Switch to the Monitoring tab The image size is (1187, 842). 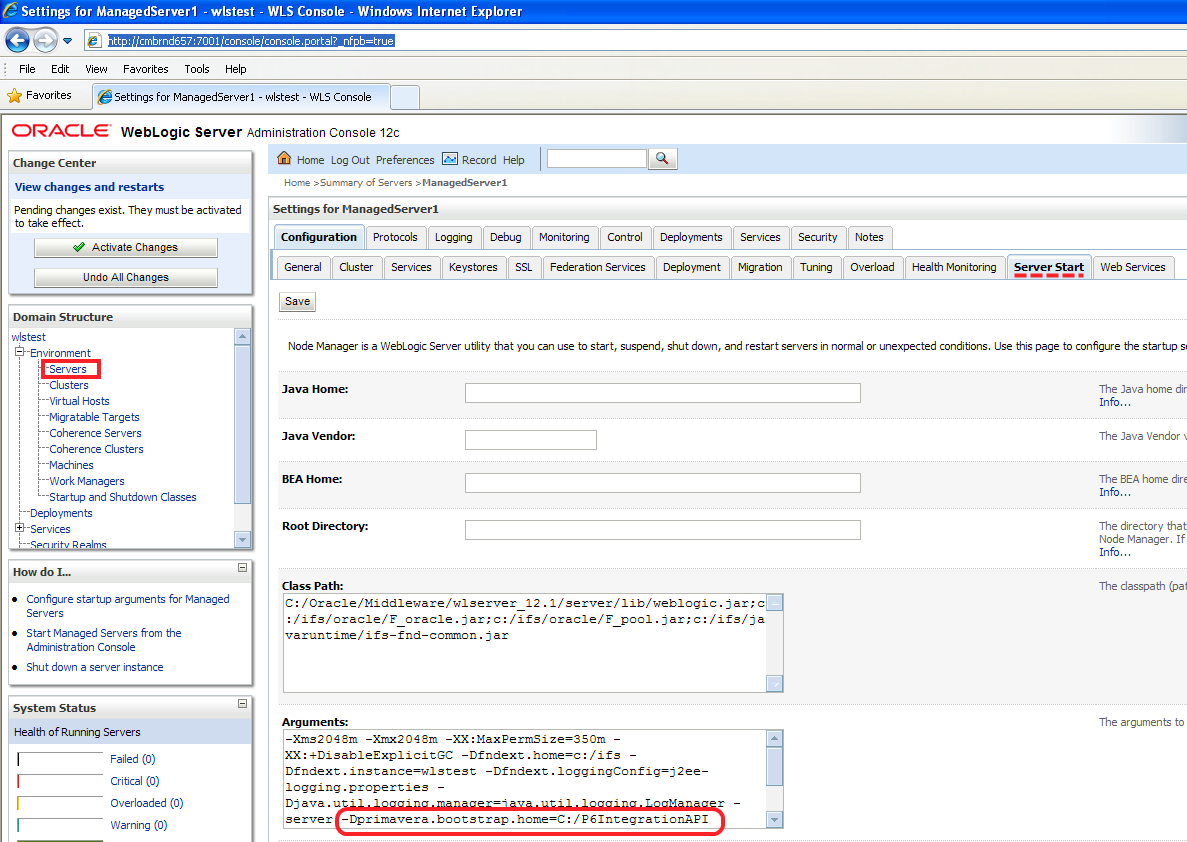click(x=564, y=237)
